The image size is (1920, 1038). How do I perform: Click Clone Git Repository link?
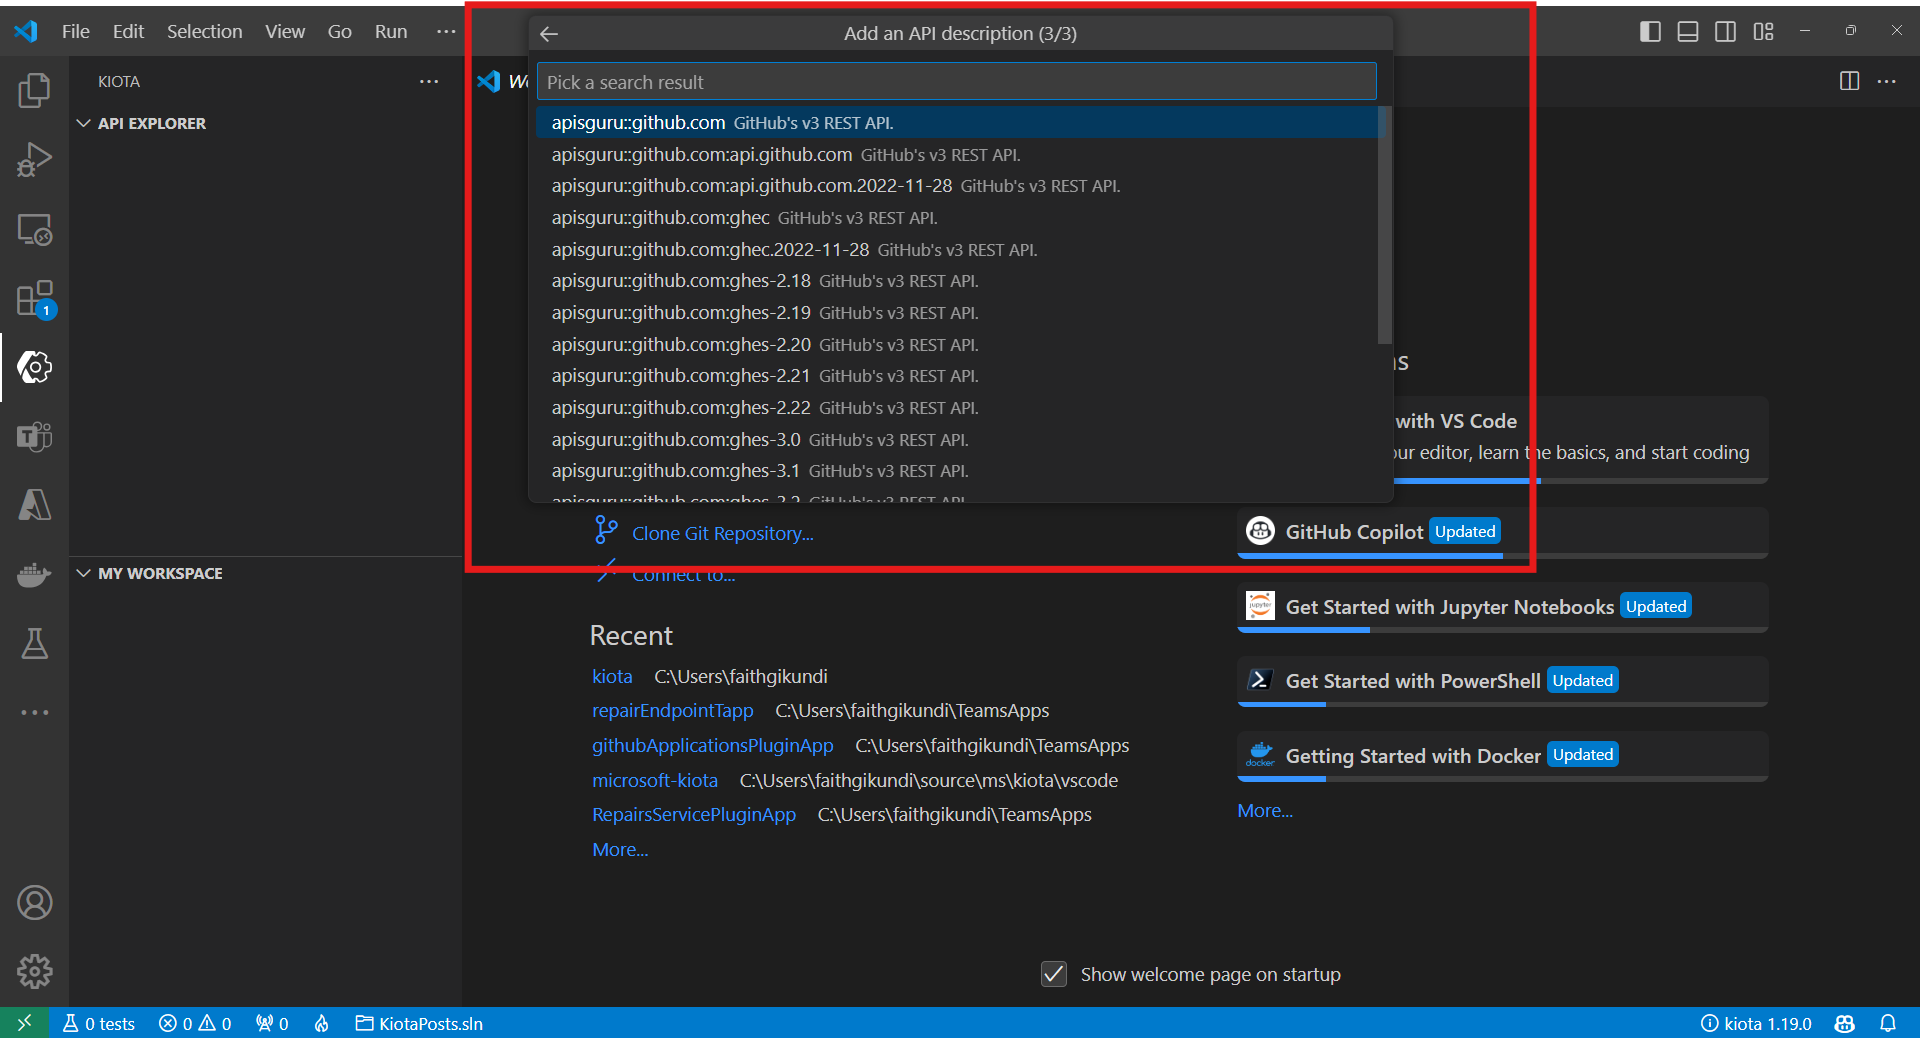tap(722, 533)
